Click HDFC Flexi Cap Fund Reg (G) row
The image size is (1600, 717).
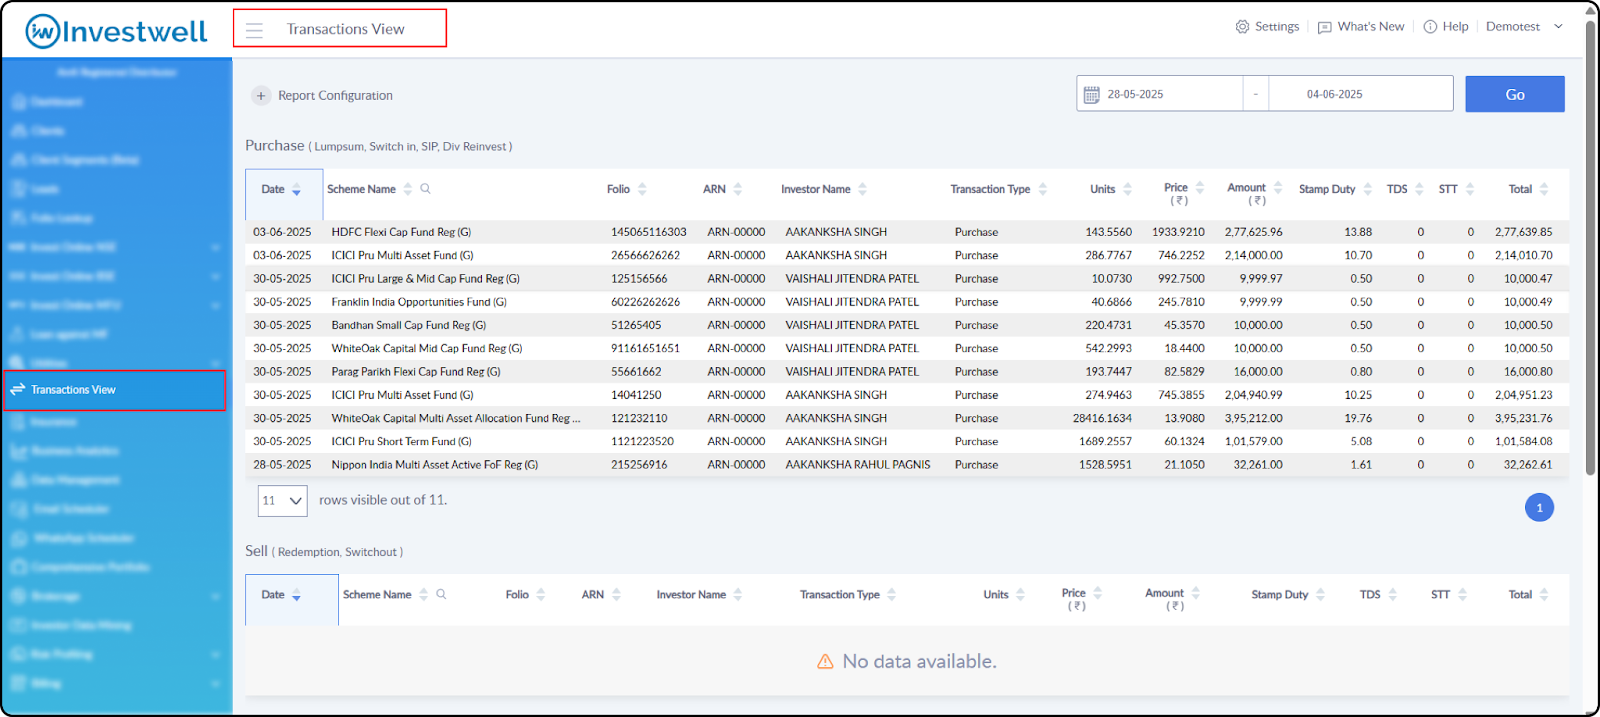pos(907,232)
